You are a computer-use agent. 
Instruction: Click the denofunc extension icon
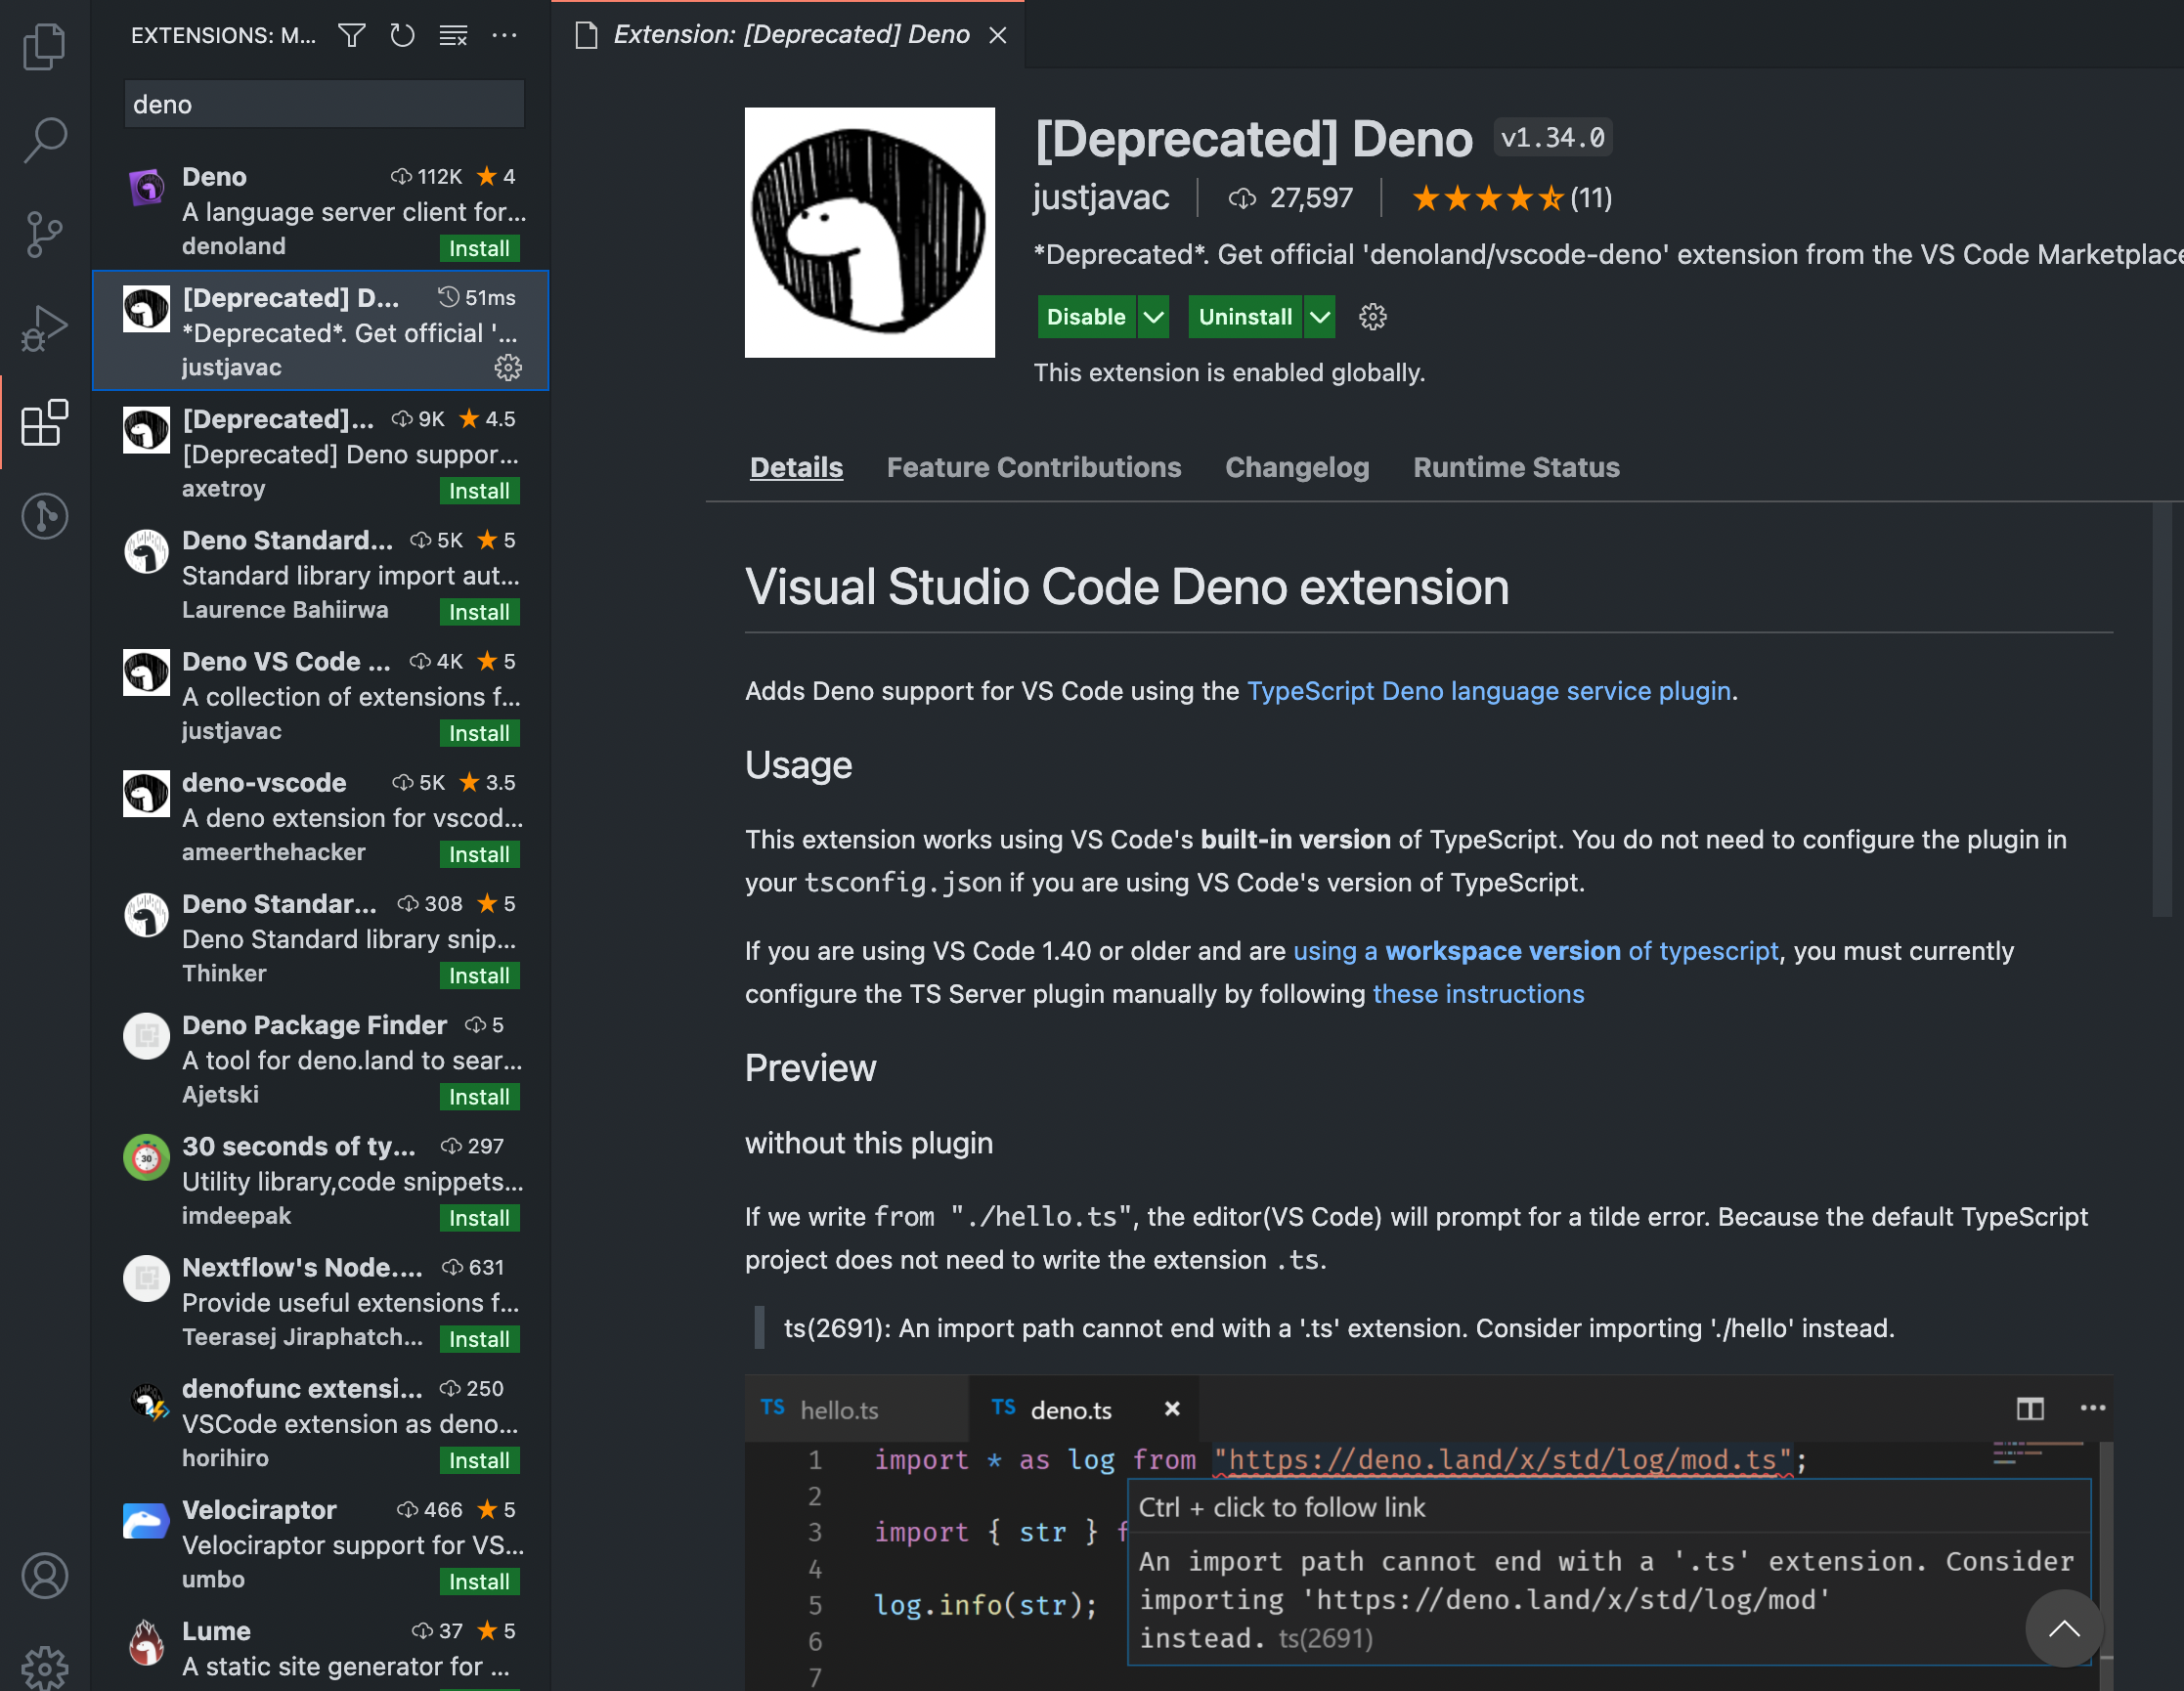pyautogui.click(x=148, y=1401)
